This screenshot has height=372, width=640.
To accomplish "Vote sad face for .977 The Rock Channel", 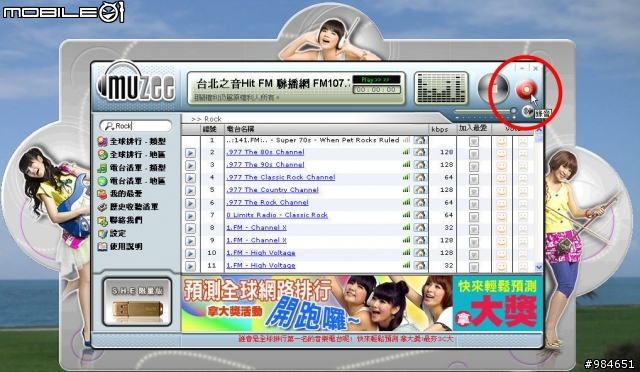I will tap(522, 204).
